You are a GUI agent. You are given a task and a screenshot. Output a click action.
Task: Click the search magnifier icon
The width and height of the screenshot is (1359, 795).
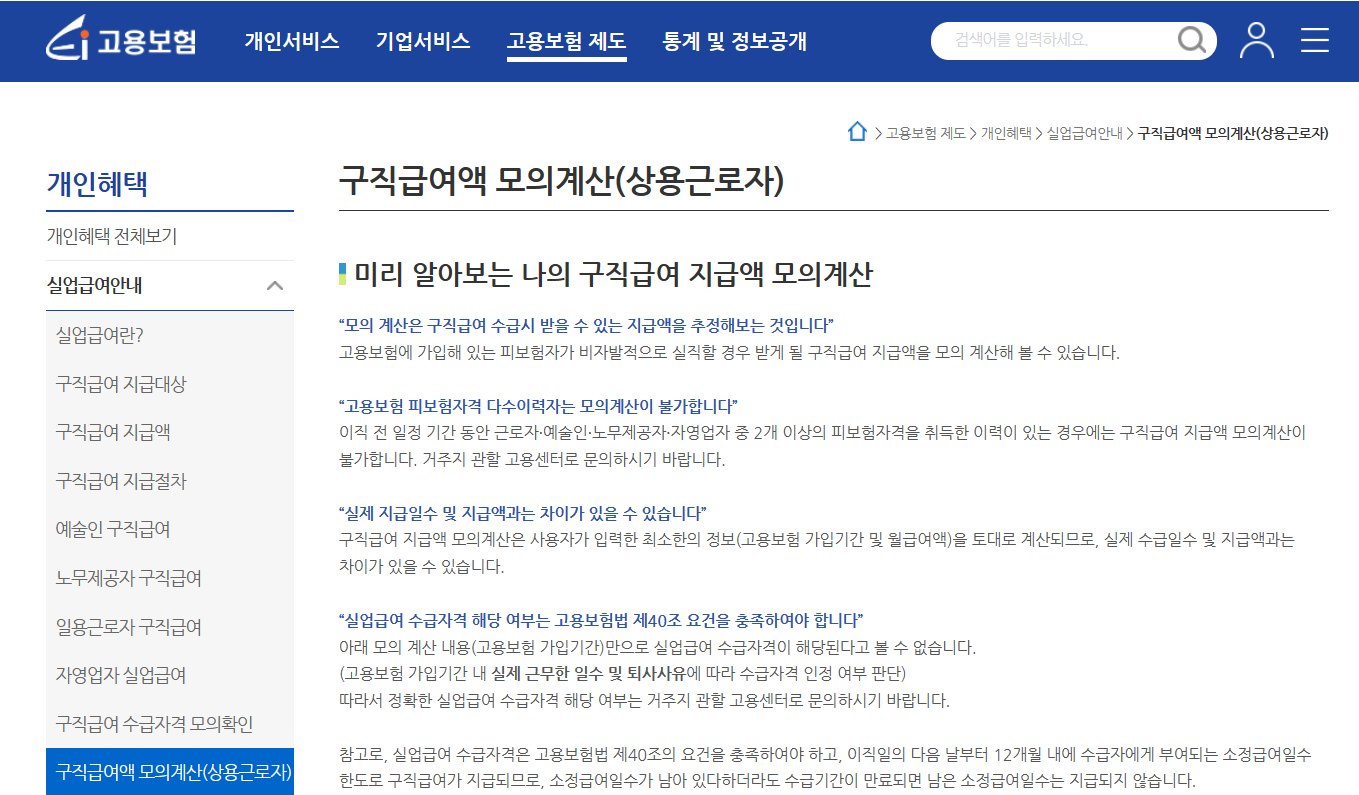(1191, 41)
